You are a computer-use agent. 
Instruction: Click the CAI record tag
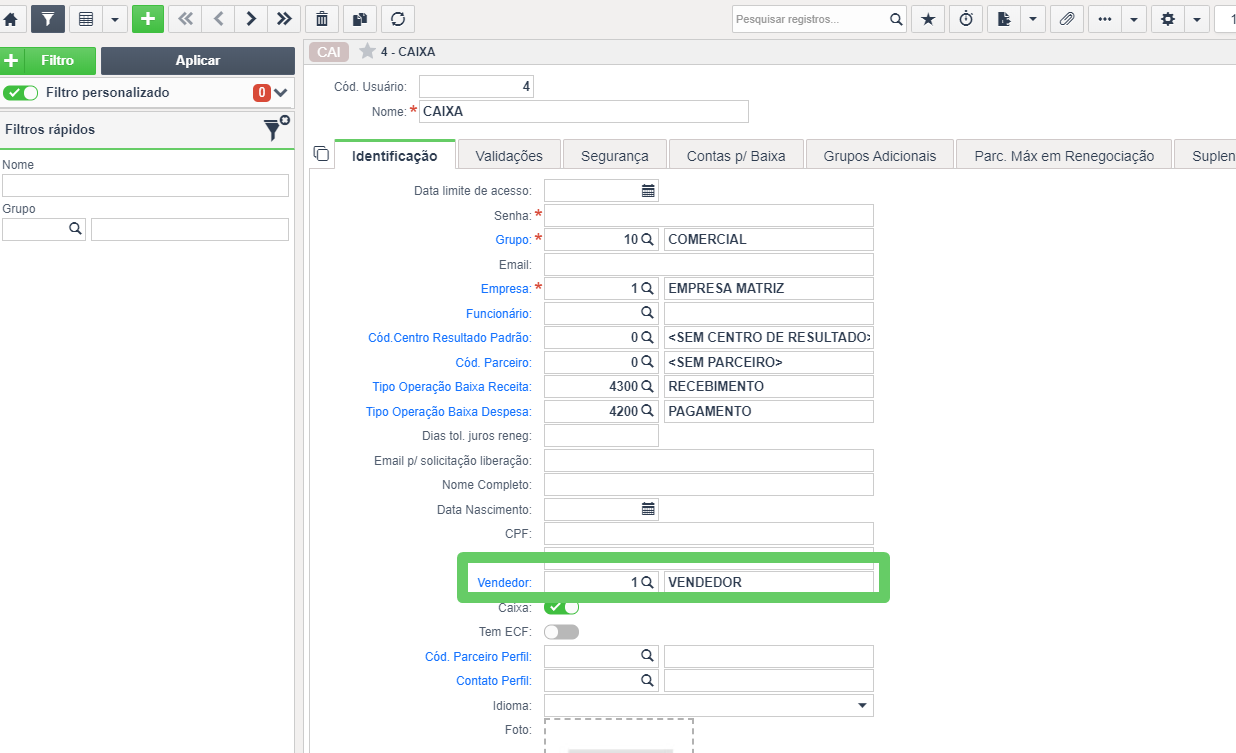[328, 52]
